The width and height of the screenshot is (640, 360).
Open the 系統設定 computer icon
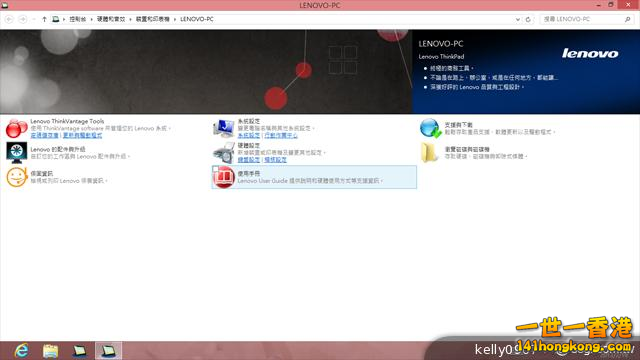pos(224,128)
